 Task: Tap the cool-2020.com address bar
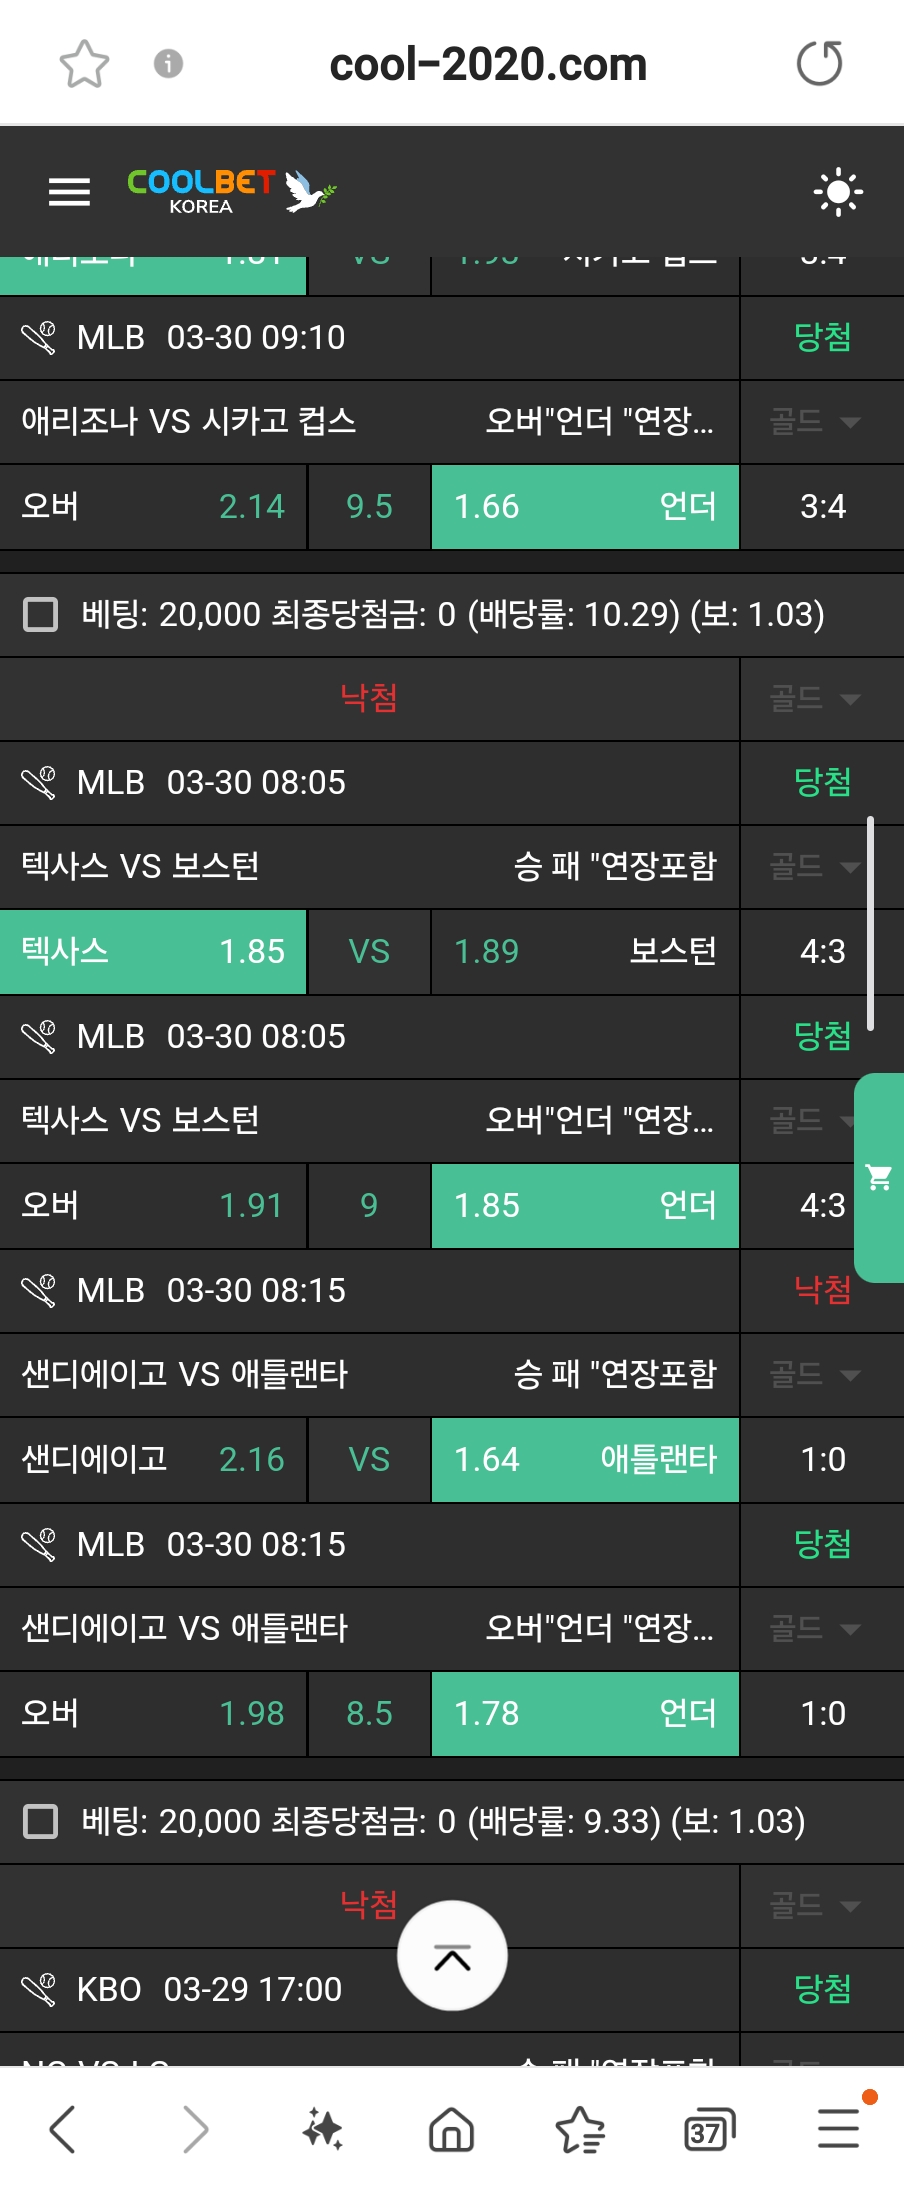pos(488,64)
